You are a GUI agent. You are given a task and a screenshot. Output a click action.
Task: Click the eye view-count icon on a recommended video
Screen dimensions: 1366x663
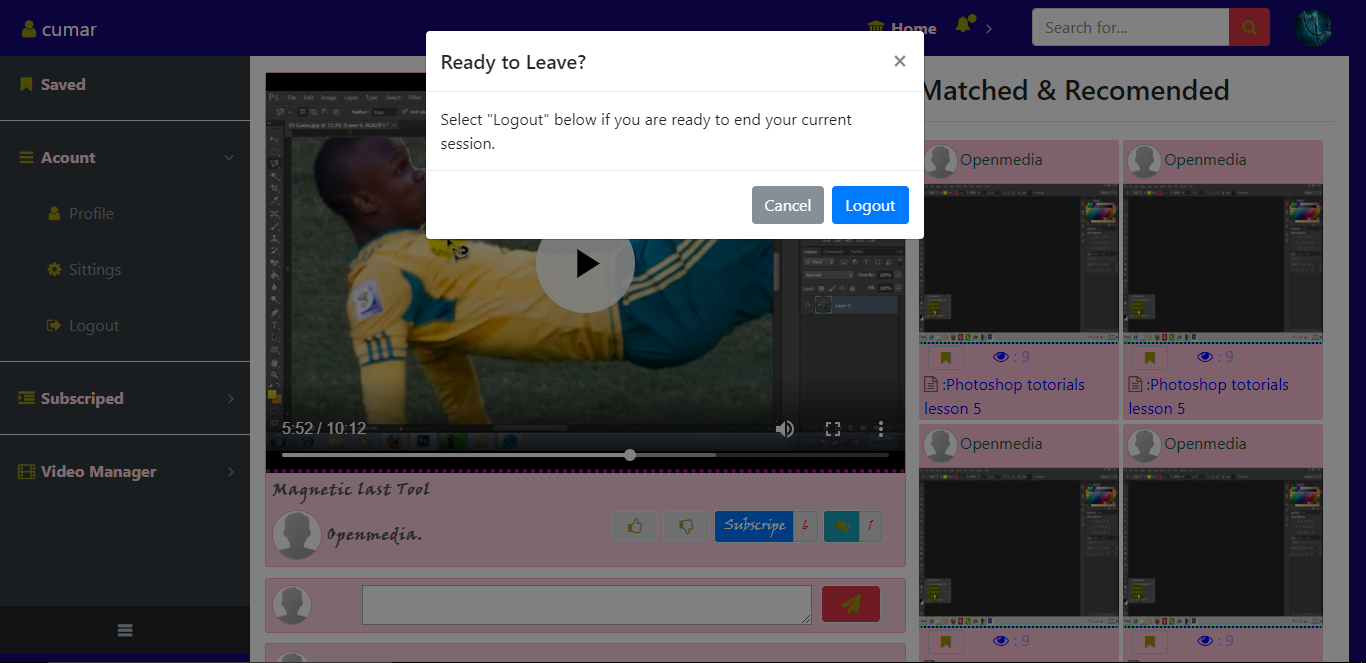coord(1000,356)
